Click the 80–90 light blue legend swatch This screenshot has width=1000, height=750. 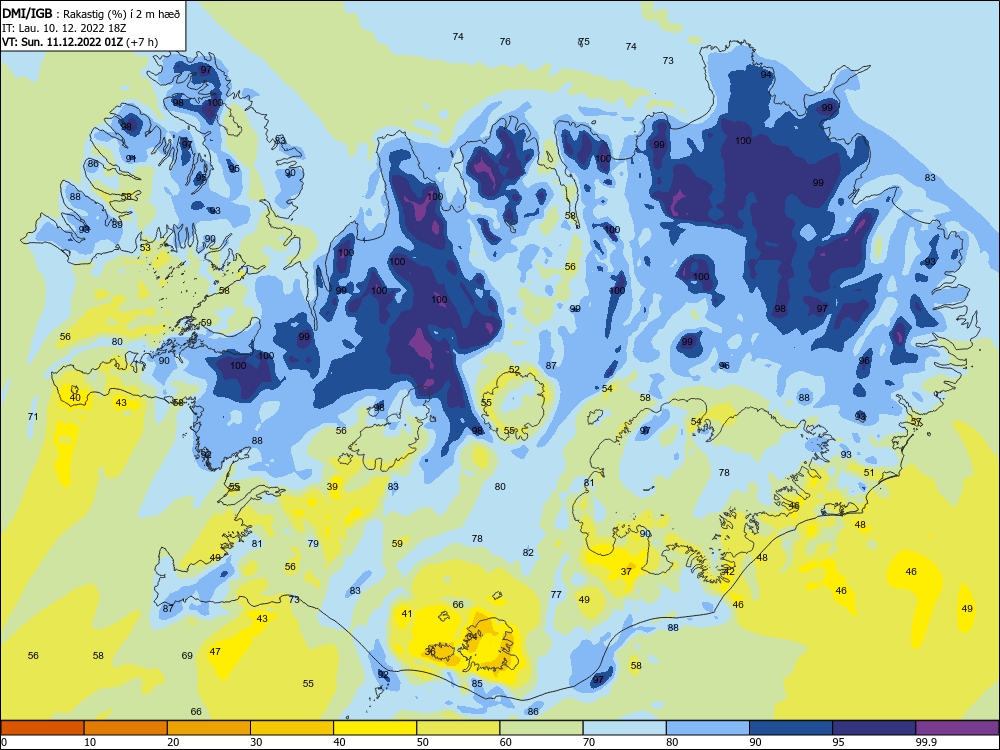coord(708,728)
